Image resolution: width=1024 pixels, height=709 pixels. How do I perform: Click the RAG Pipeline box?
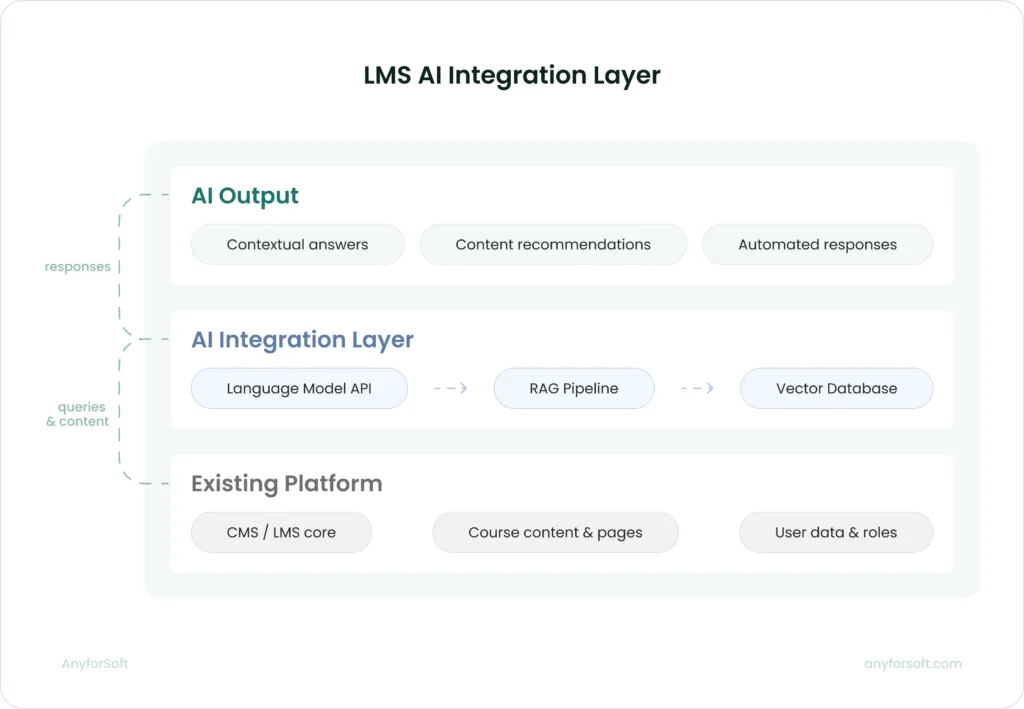[x=573, y=388]
